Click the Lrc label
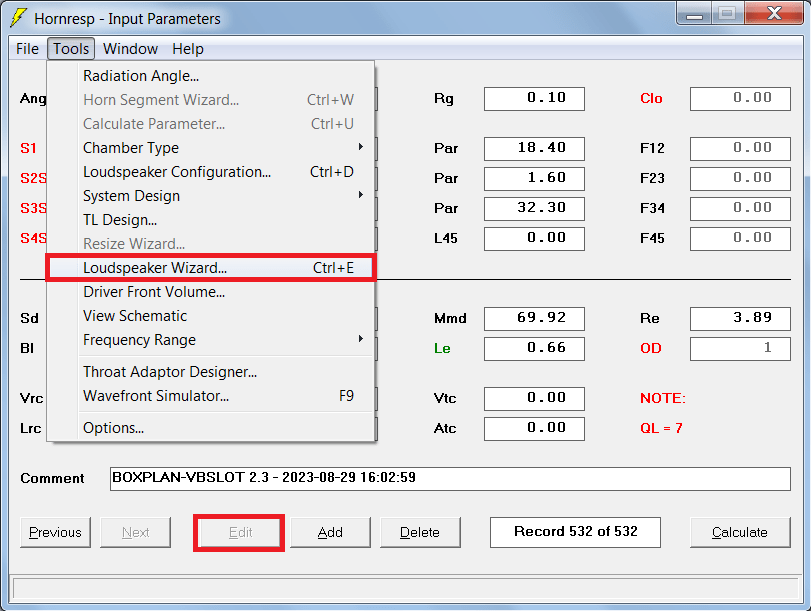811x611 pixels. (31, 429)
